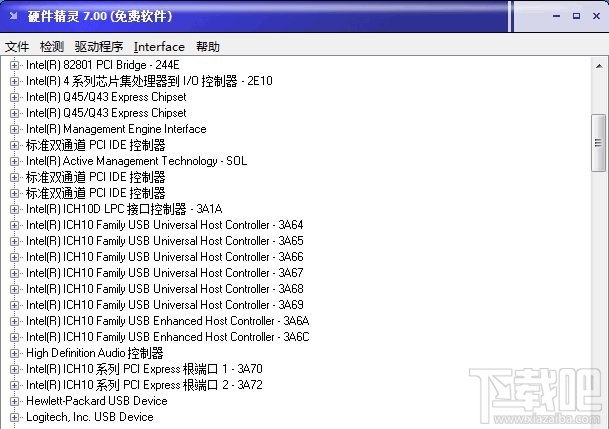Select Logitech, Inc. USB Device entry
Viewport: 609px width, 429px height.
[90, 417]
